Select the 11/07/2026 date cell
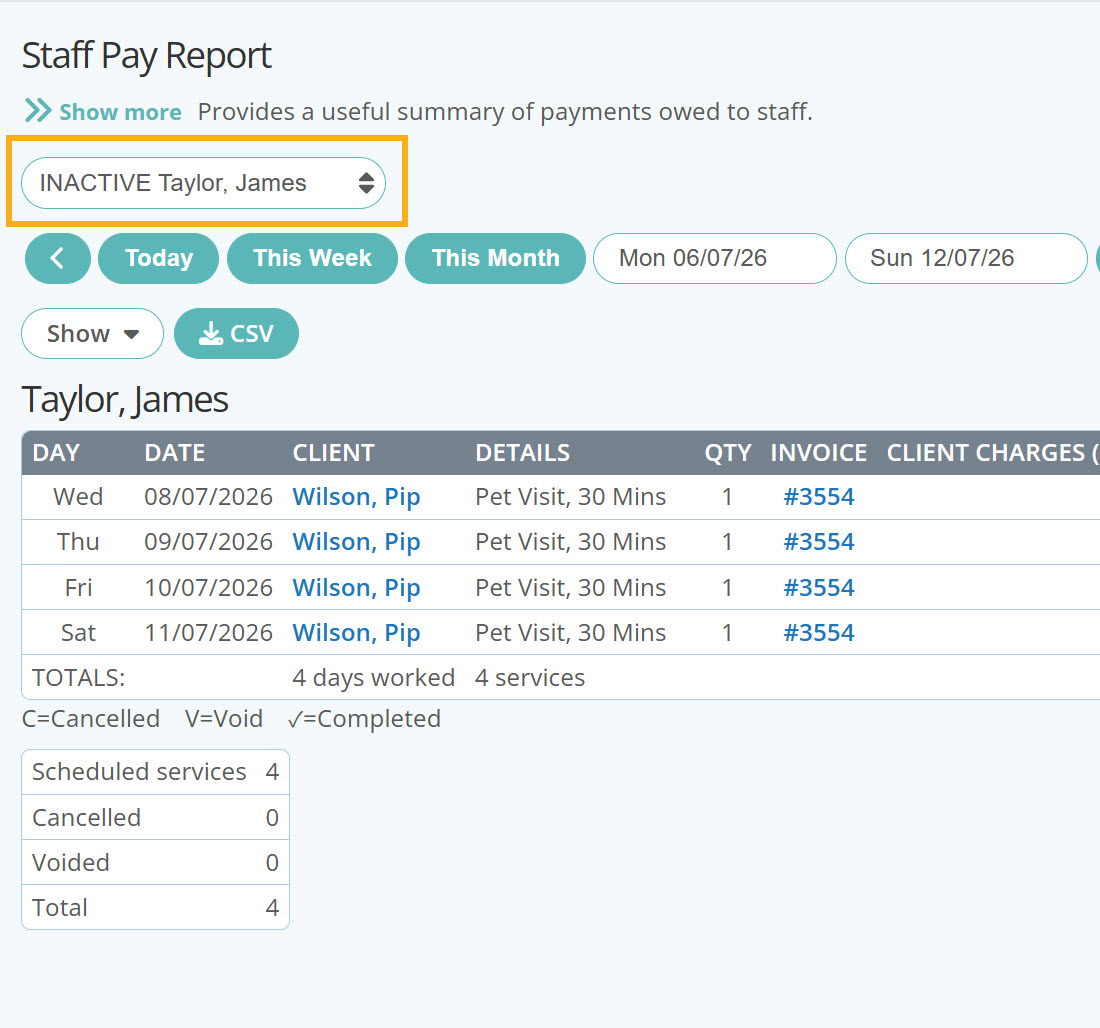This screenshot has width=1100, height=1028. coord(208,633)
